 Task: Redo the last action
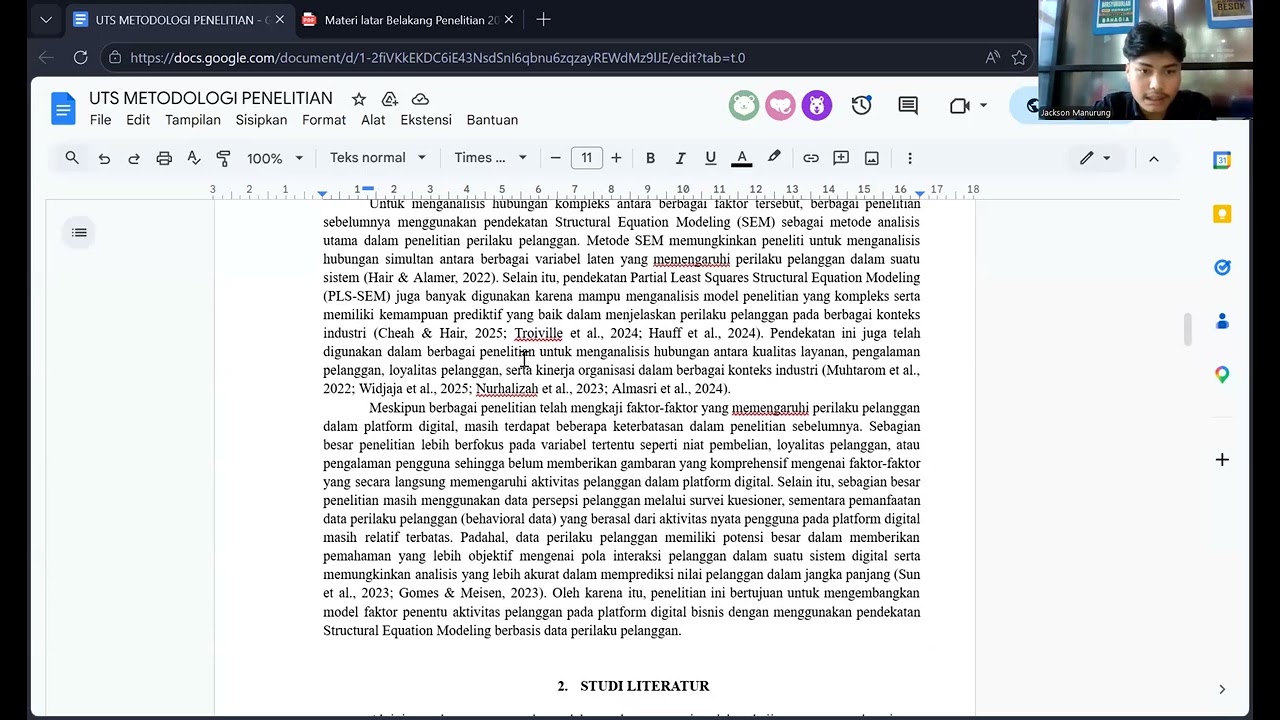click(x=134, y=158)
